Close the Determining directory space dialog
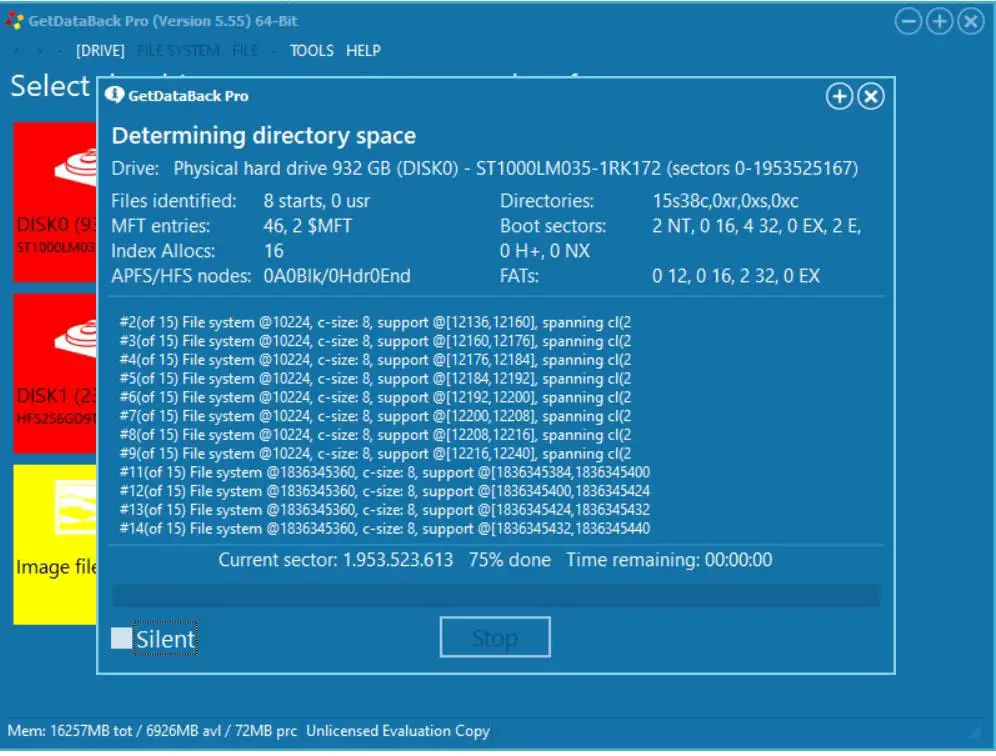996x756 pixels. click(870, 97)
